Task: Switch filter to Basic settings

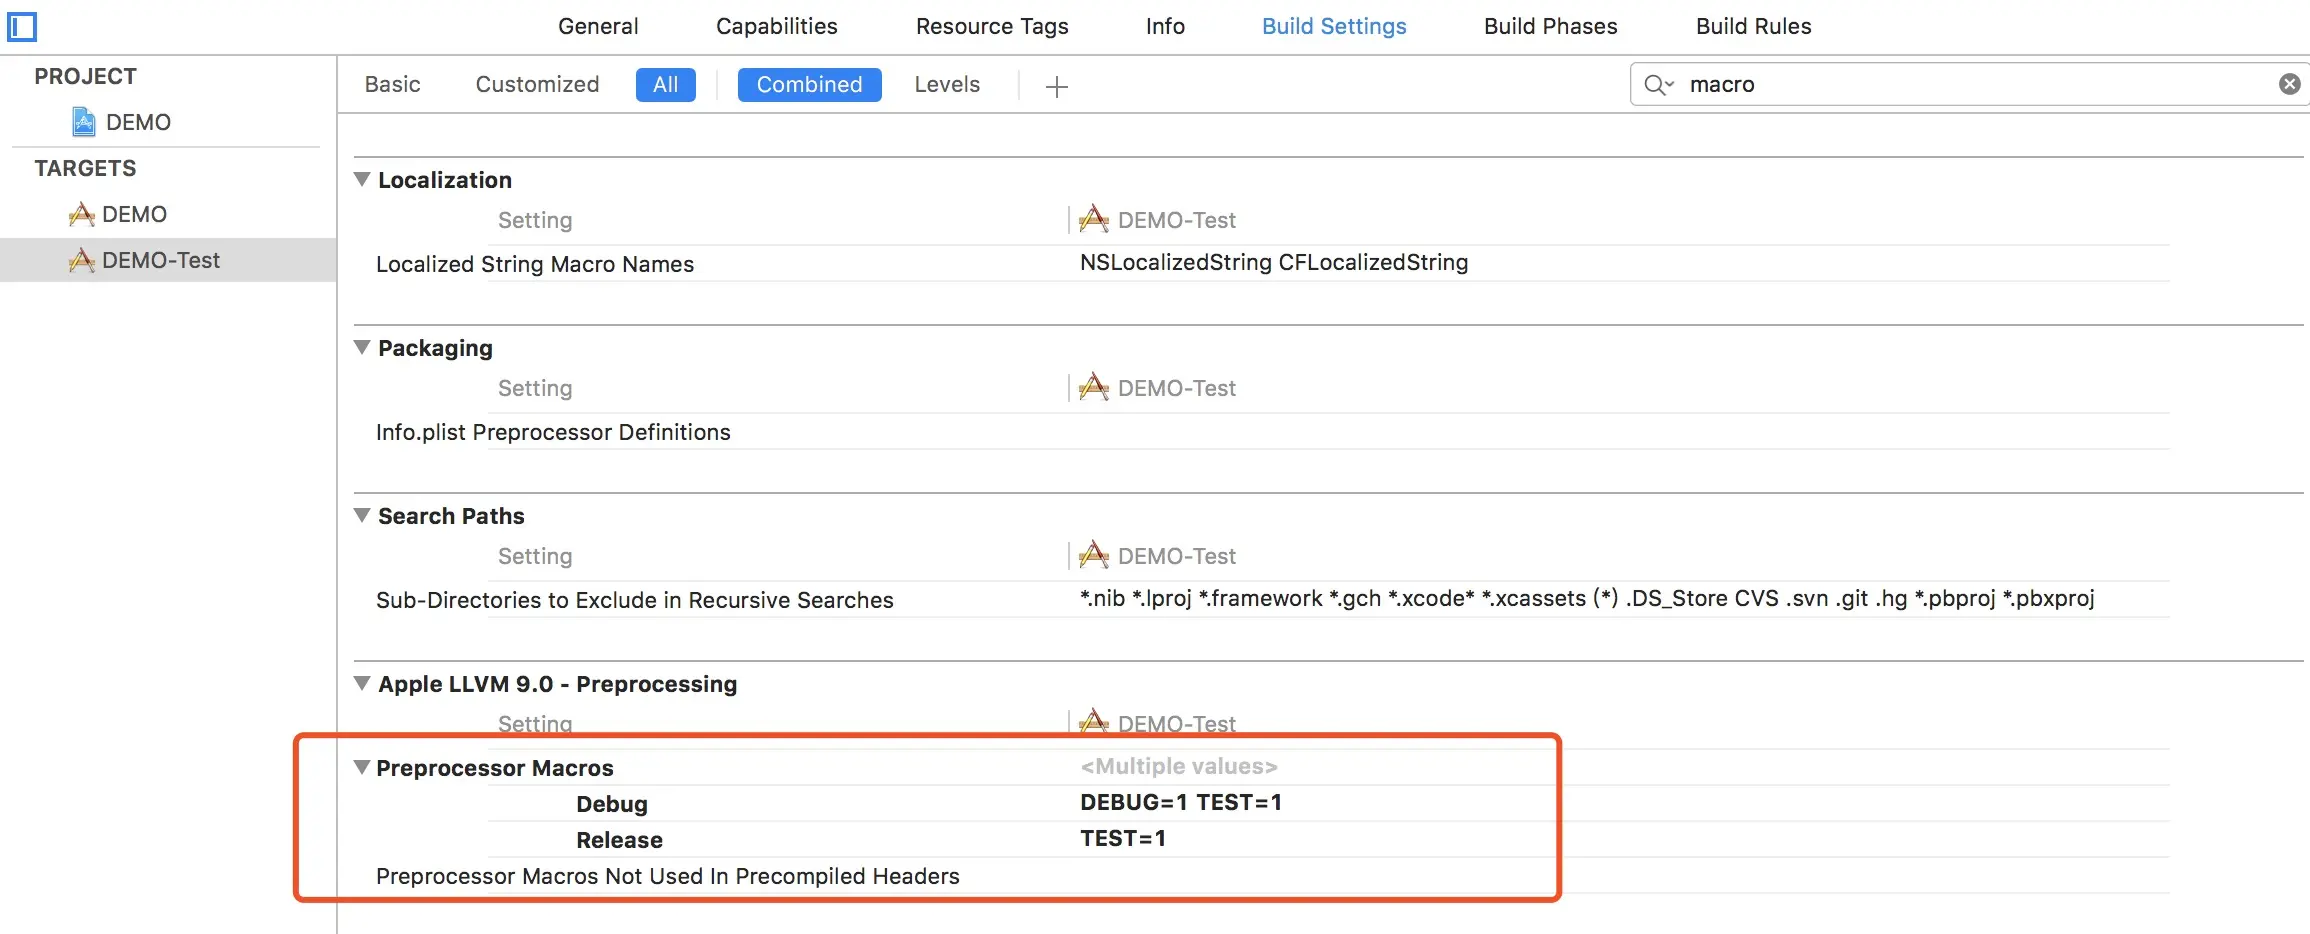Action: [392, 85]
